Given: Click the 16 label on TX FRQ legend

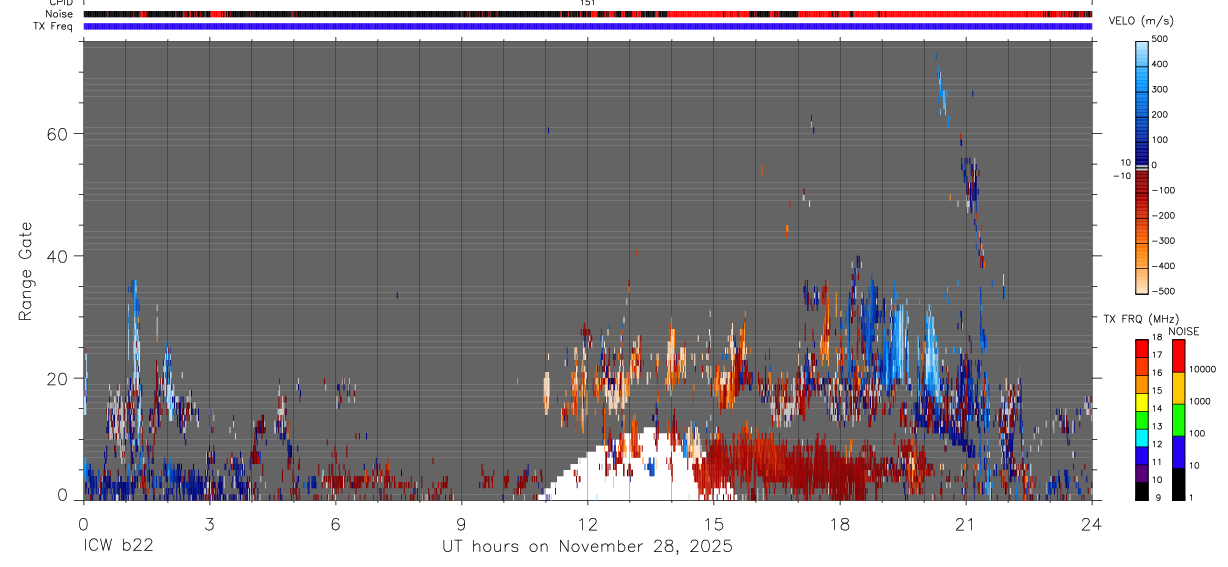Looking at the screenshot, I should [x=1157, y=373].
